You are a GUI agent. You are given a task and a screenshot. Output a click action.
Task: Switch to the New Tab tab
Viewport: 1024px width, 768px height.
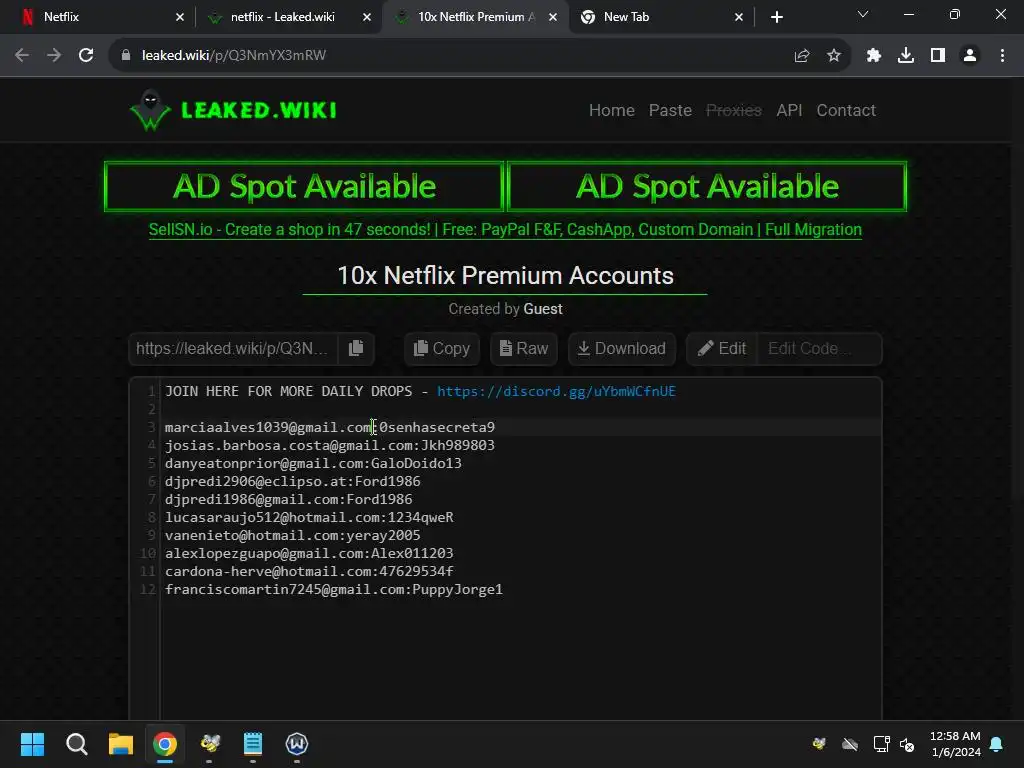pos(660,17)
